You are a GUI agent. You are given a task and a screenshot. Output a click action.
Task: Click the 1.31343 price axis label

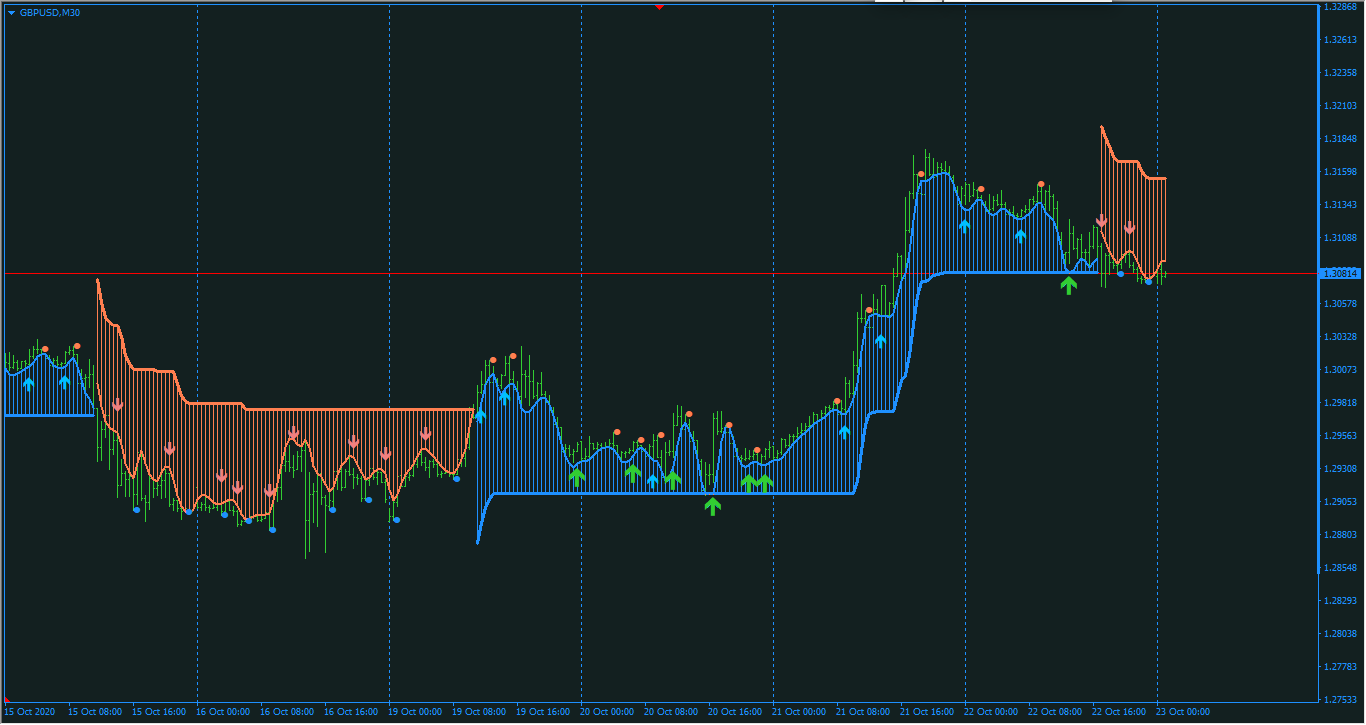point(1339,205)
